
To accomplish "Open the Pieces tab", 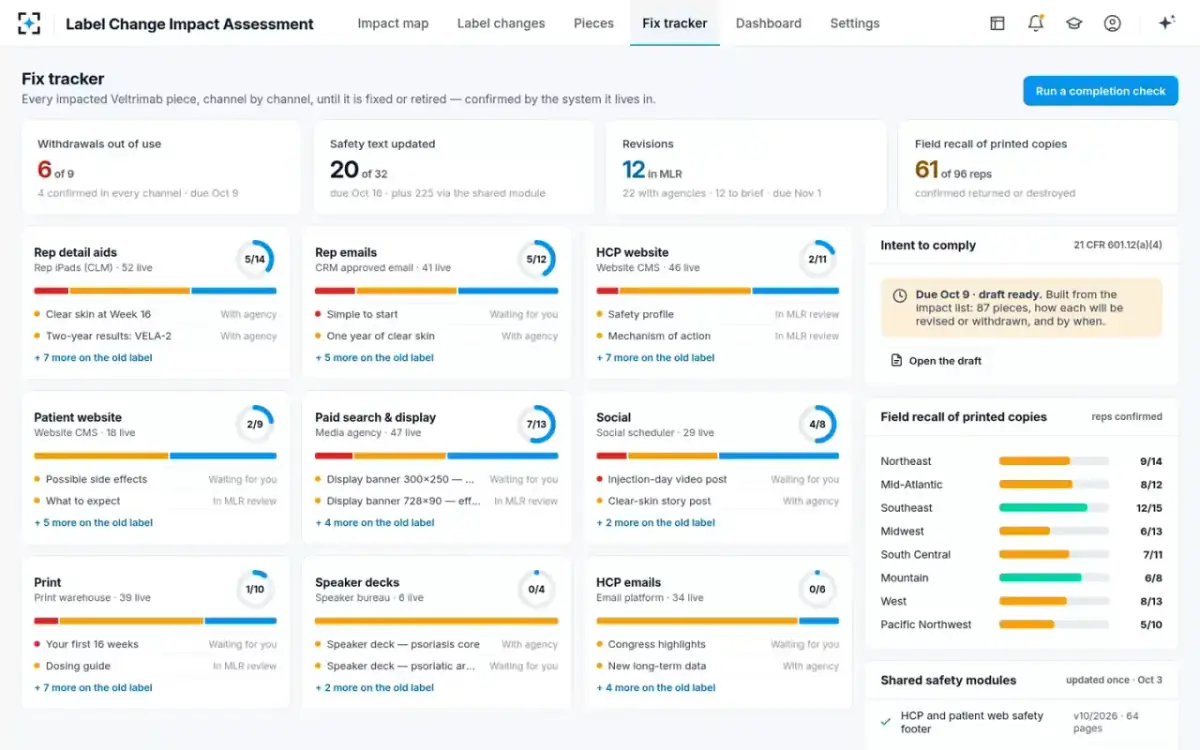I will [x=594, y=23].
